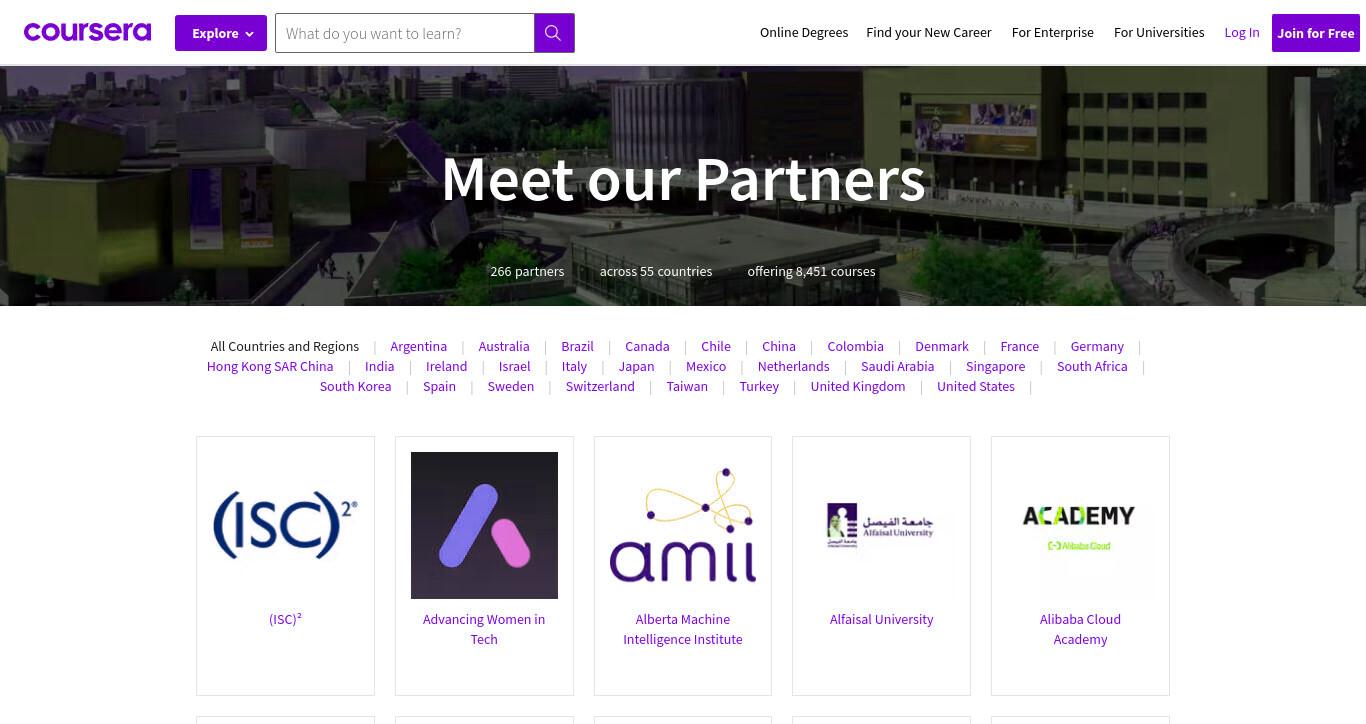Screen dimensions: 1366x724
Task: Show All Countries and Regions
Action: point(285,346)
